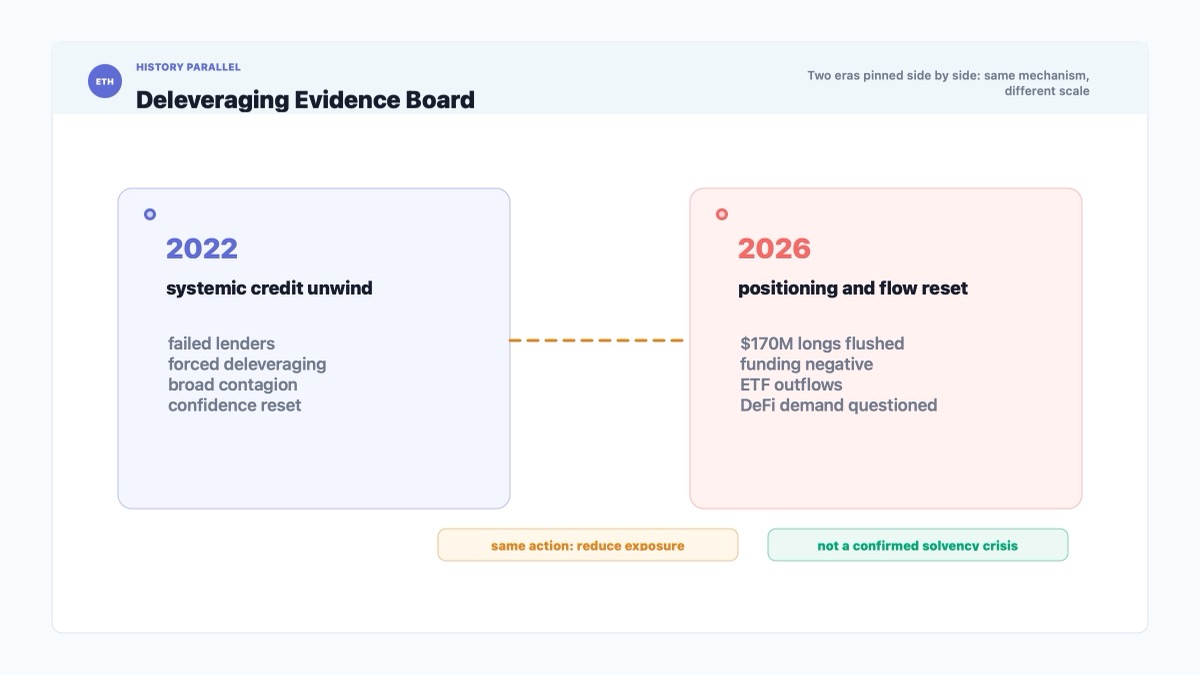Image resolution: width=1200 pixels, height=675 pixels.
Task: Select the 'same action: reduce exposure' tag
Action: tap(588, 545)
